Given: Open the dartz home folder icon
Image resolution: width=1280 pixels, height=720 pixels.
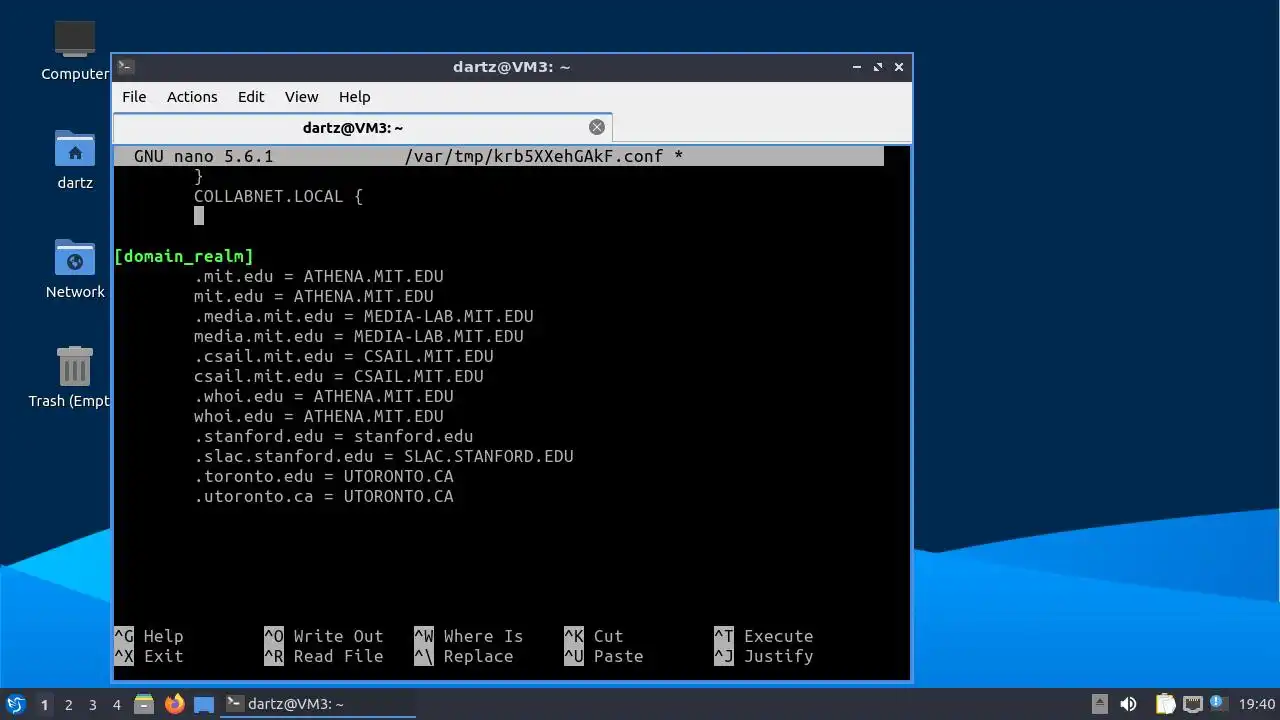Looking at the screenshot, I should 75,149.
